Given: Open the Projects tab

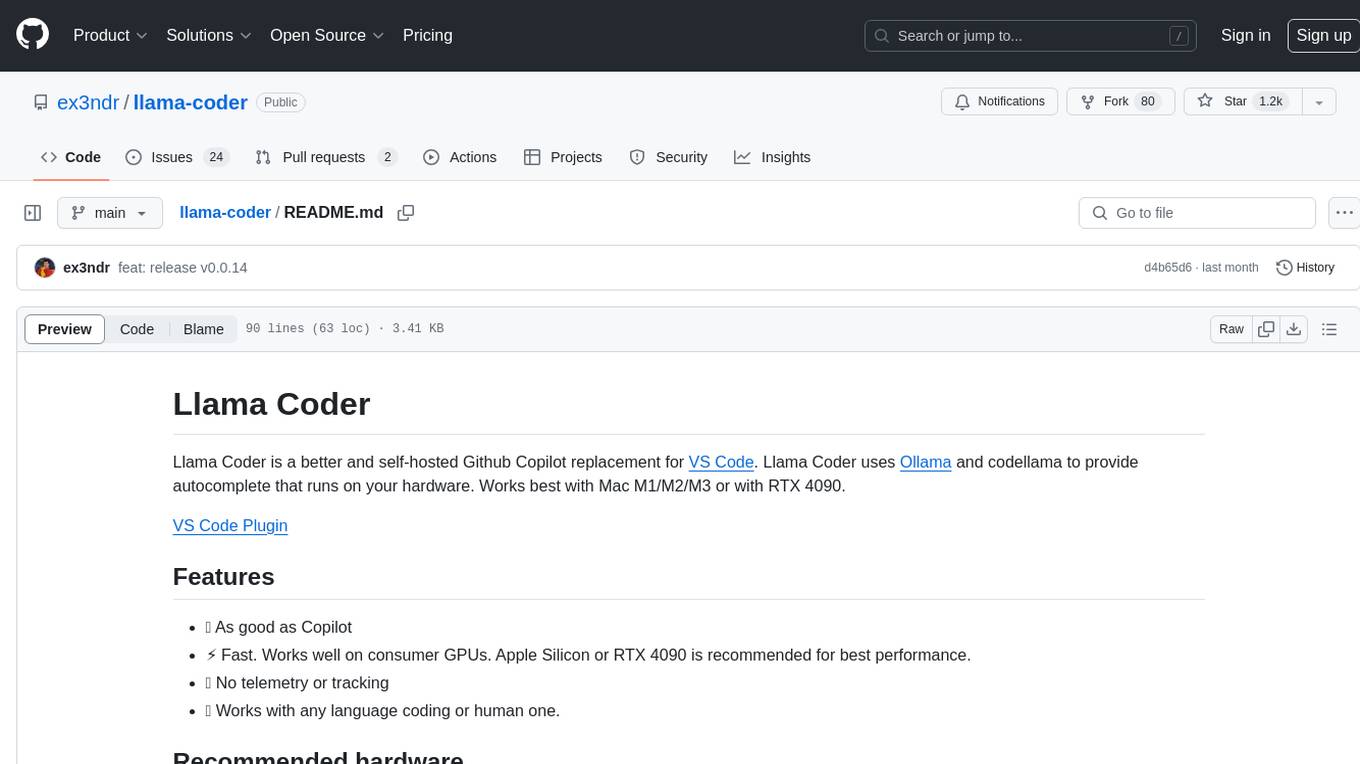Looking at the screenshot, I should pyautogui.click(x=563, y=157).
